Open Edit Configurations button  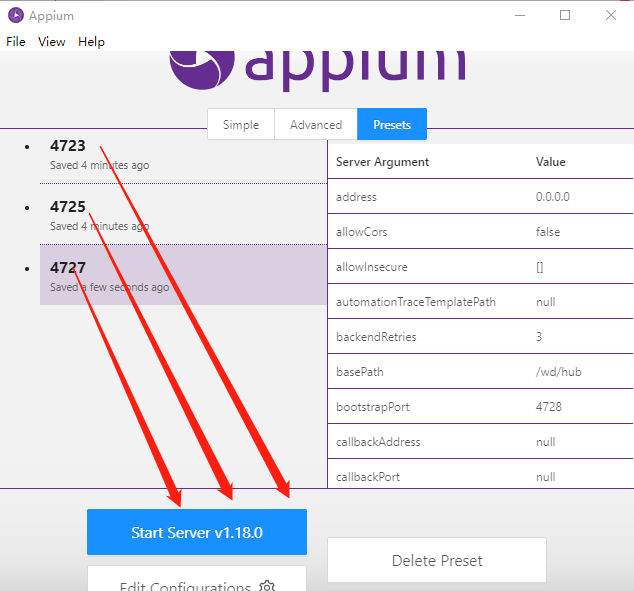tap(197, 579)
